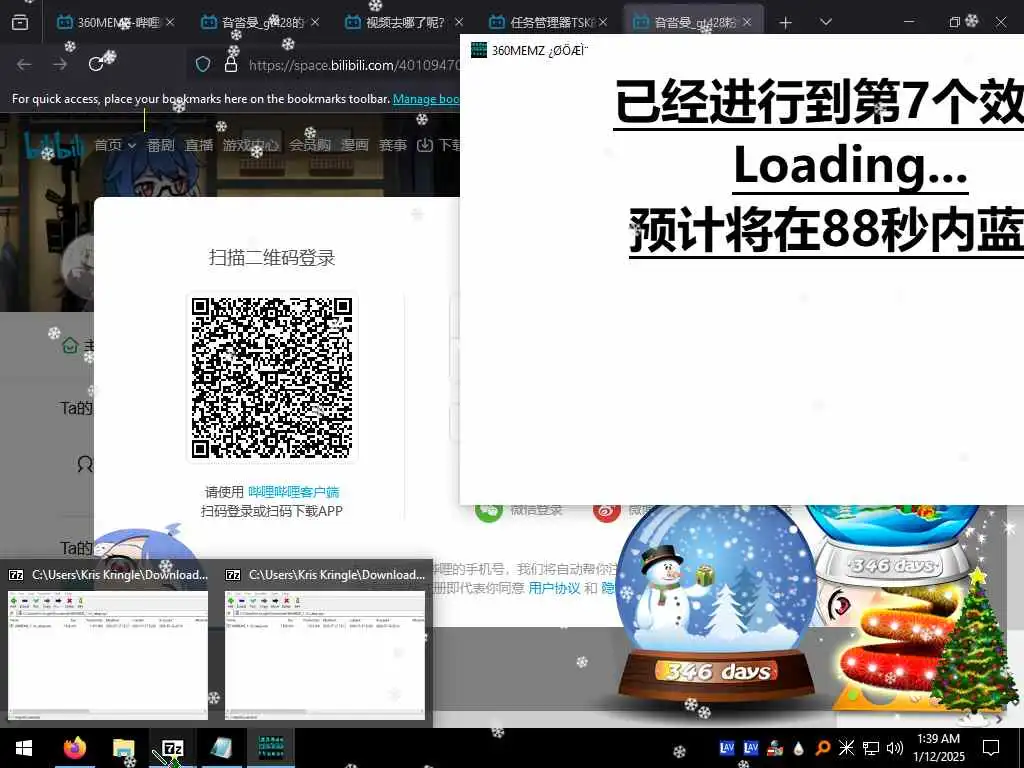Open the list all tabs chevron
This screenshot has width=1024, height=768.
[826, 22]
